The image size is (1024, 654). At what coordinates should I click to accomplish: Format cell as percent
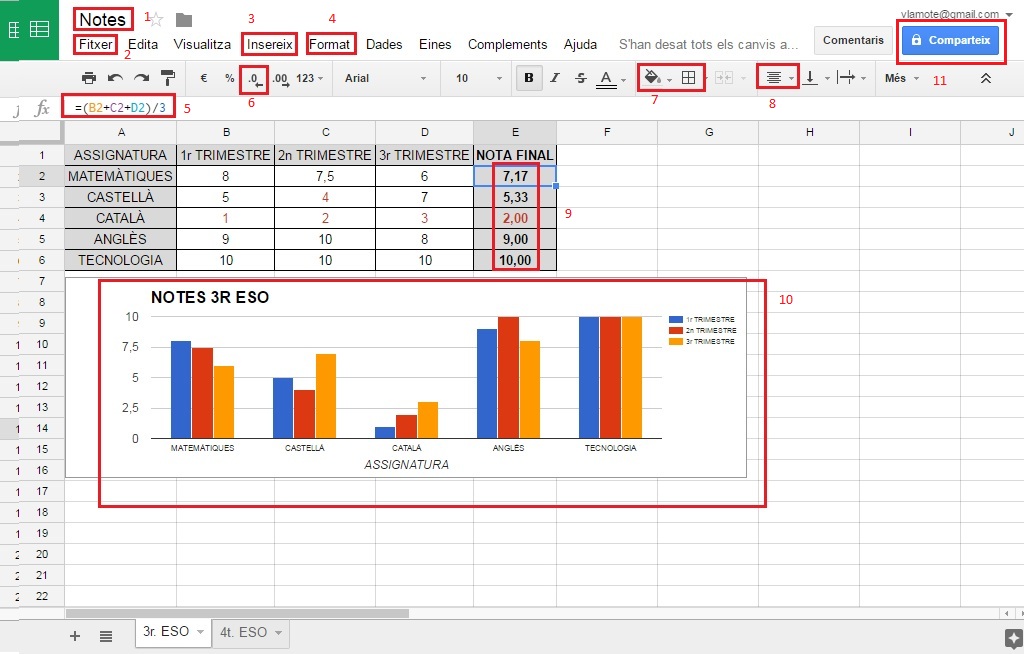click(229, 78)
